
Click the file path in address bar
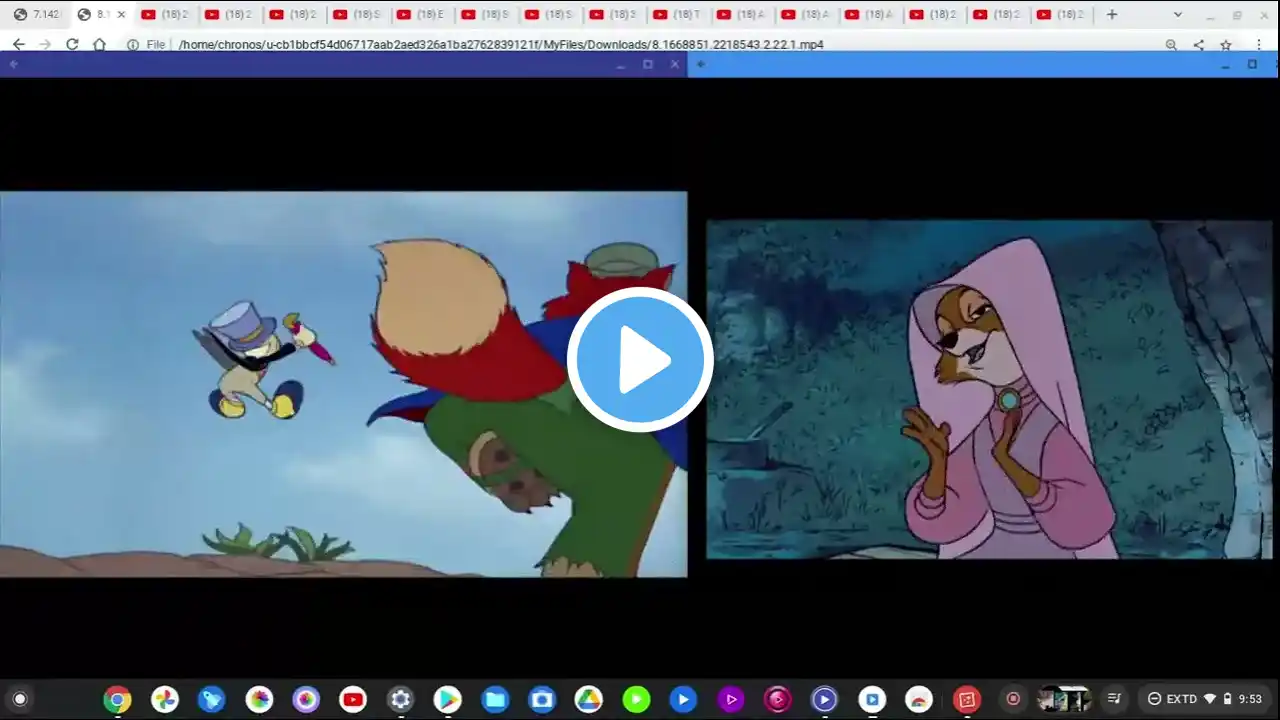[x=501, y=44]
